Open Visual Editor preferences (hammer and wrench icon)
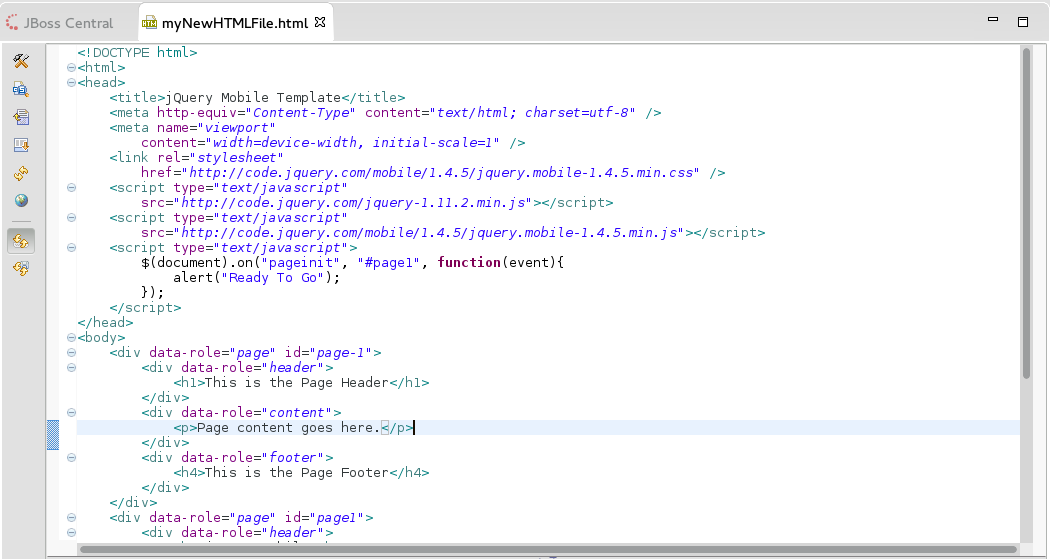The height and width of the screenshot is (559, 1050). point(21,62)
